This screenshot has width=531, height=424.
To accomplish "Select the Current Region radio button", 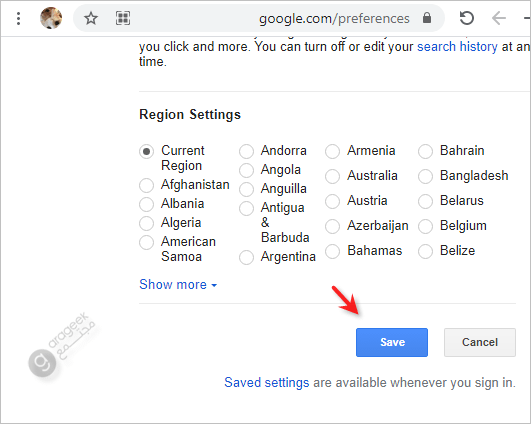I will (146, 151).
